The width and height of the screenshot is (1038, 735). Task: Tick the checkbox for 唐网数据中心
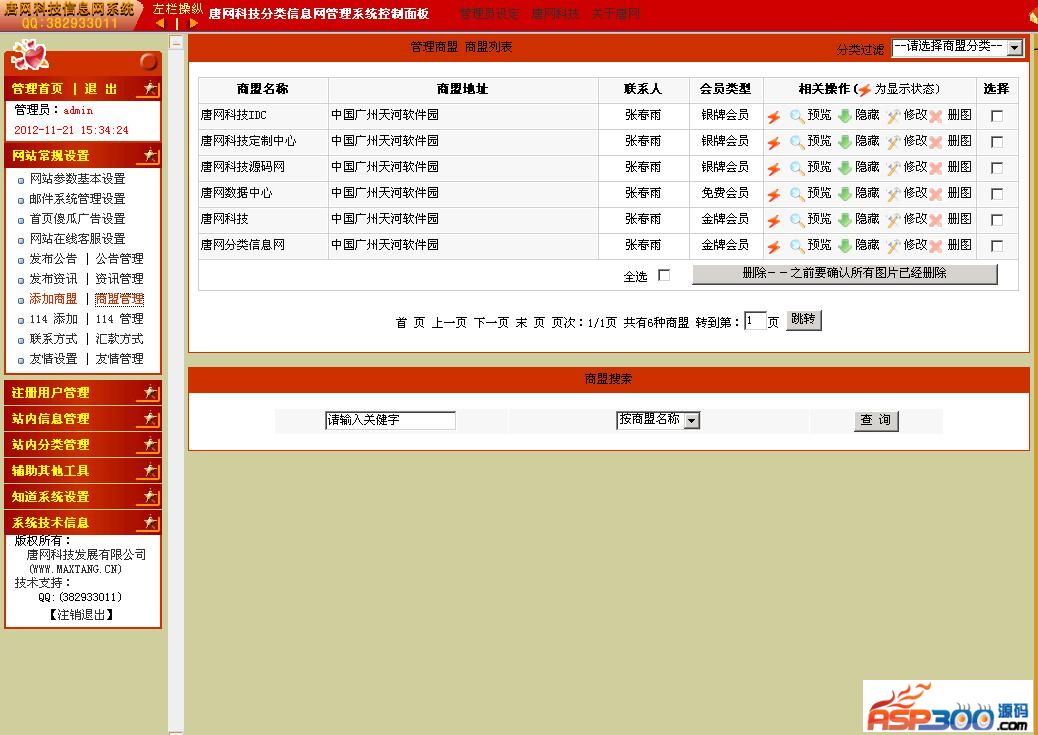click(x=996, y=194)
